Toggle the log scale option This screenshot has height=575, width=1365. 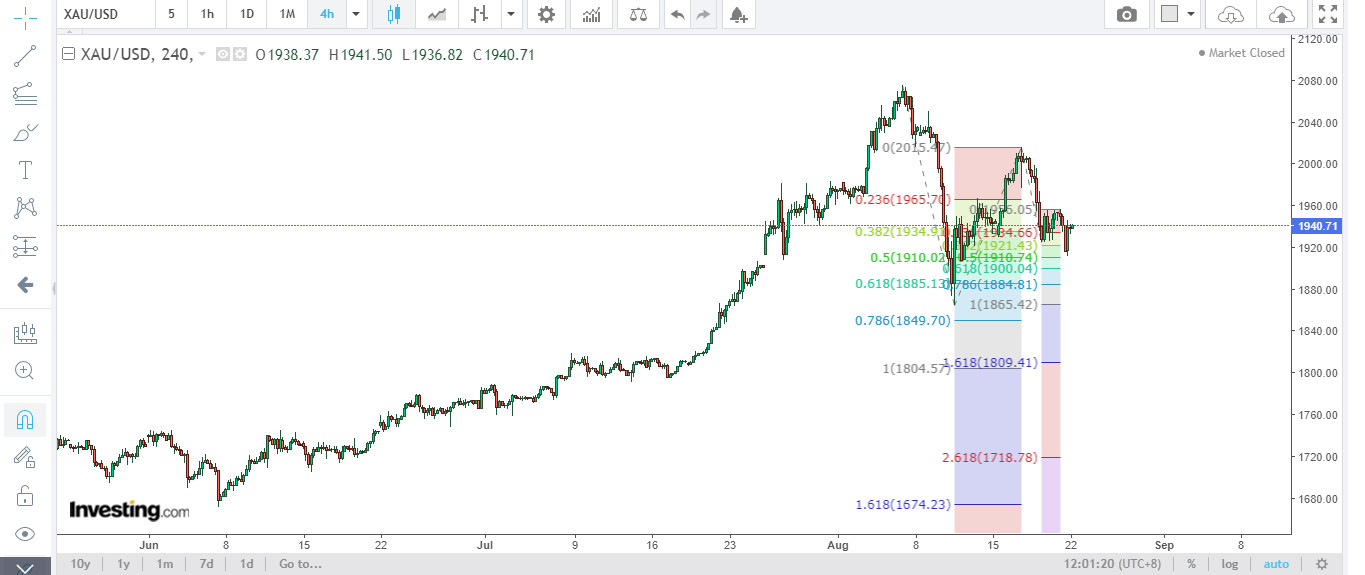coord(1229,564)
